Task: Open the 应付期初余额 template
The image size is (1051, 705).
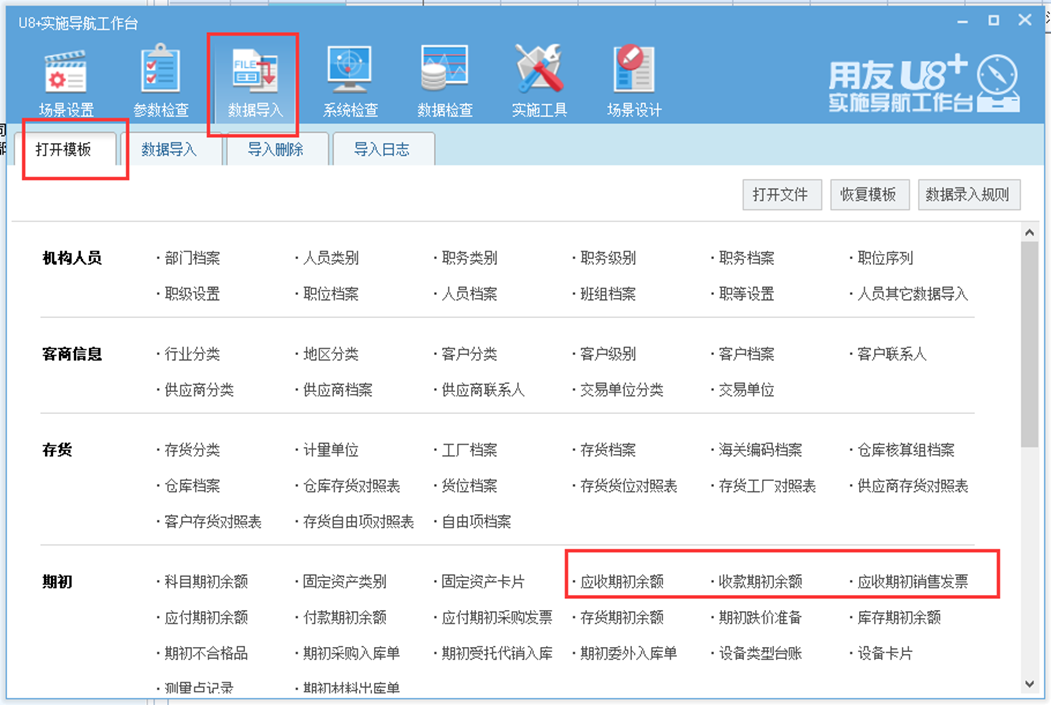Action: 206,617
